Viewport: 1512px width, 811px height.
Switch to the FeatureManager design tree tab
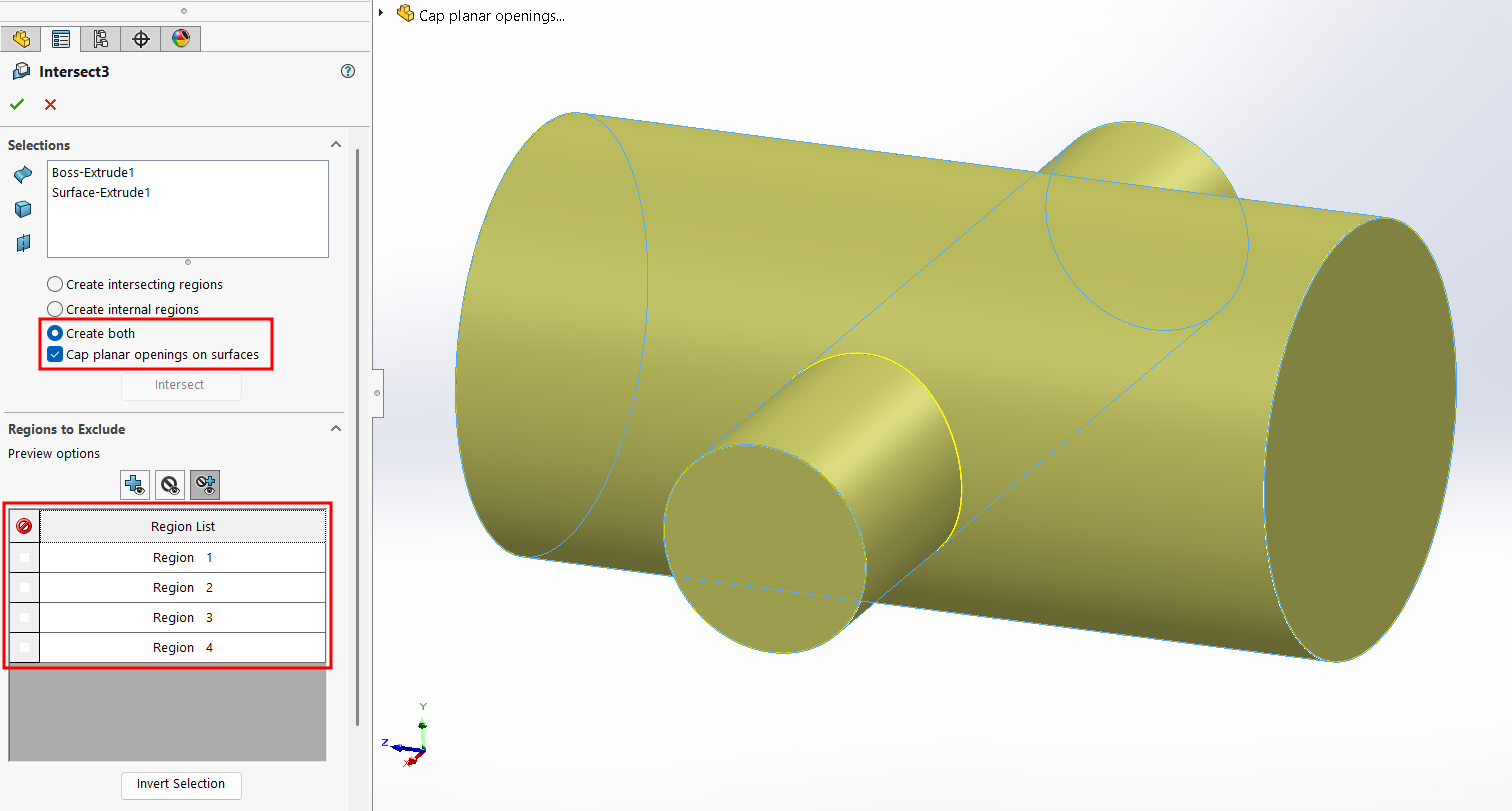[x=21, y=39]
